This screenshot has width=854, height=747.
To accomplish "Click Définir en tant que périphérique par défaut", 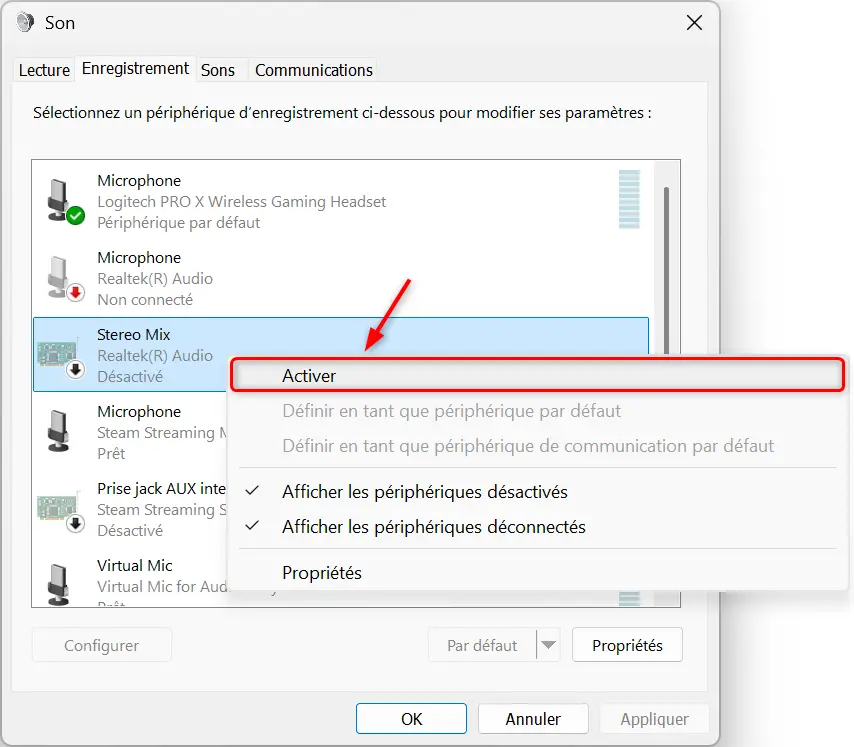I will point(452,411).
